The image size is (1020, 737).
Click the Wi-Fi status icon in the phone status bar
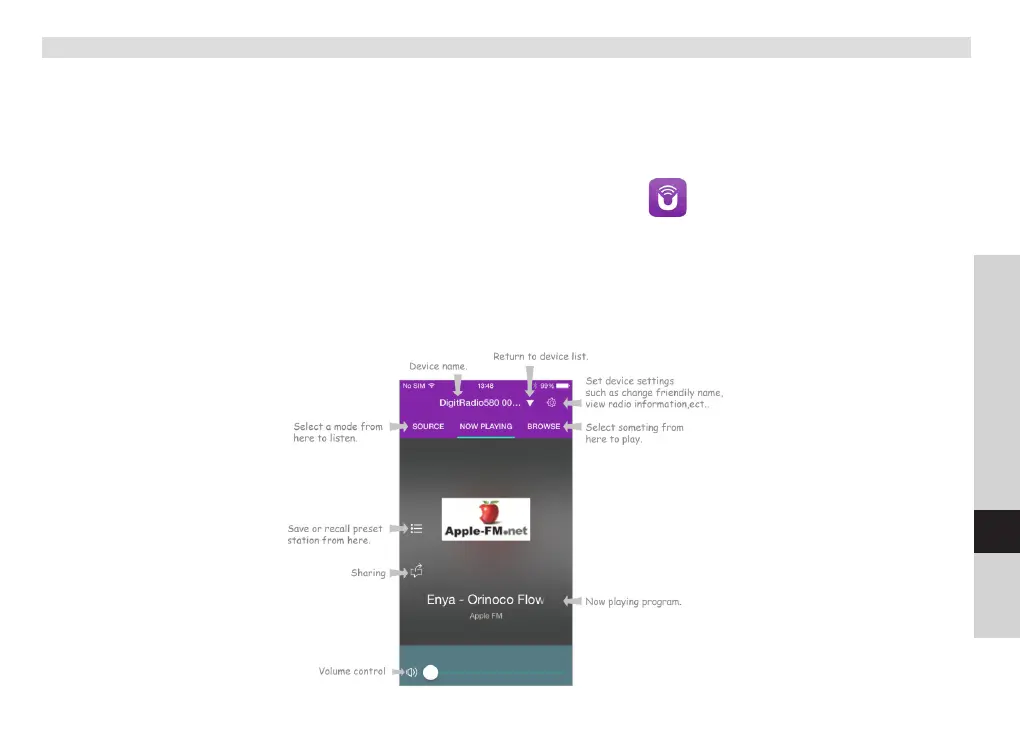coord(431,386)
